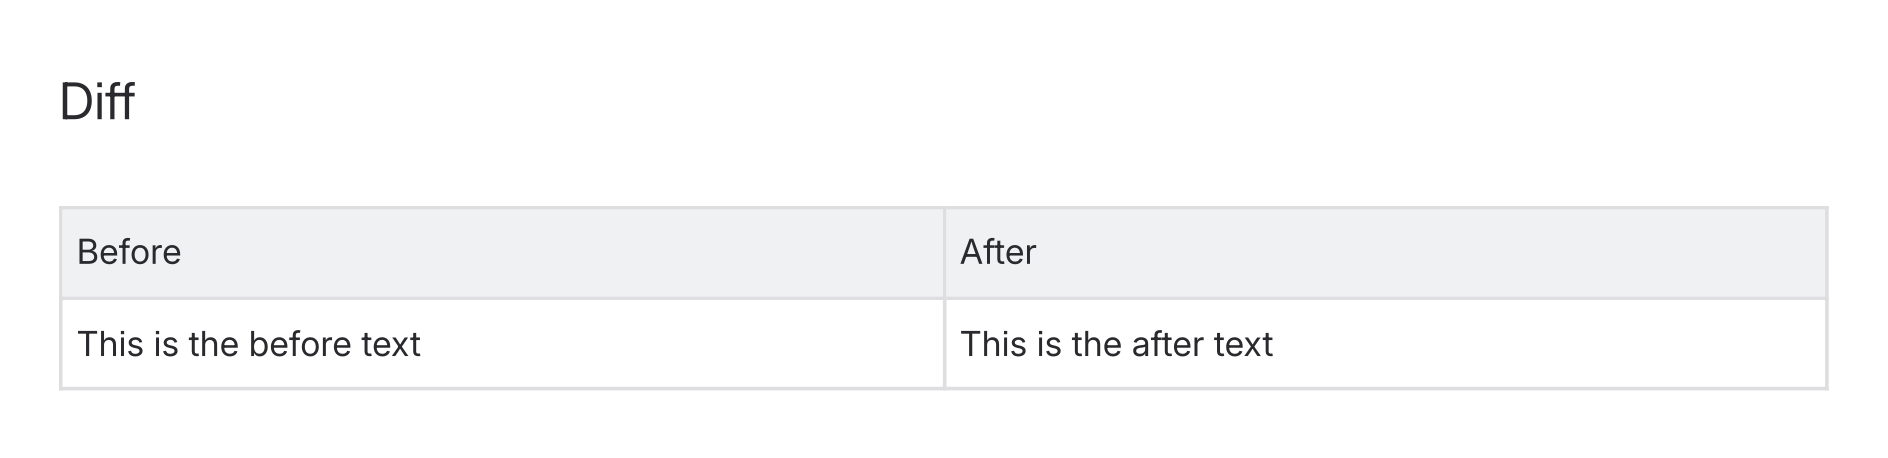
Task: Click the "This is the after text" cell
Action: coord(1116,344)
